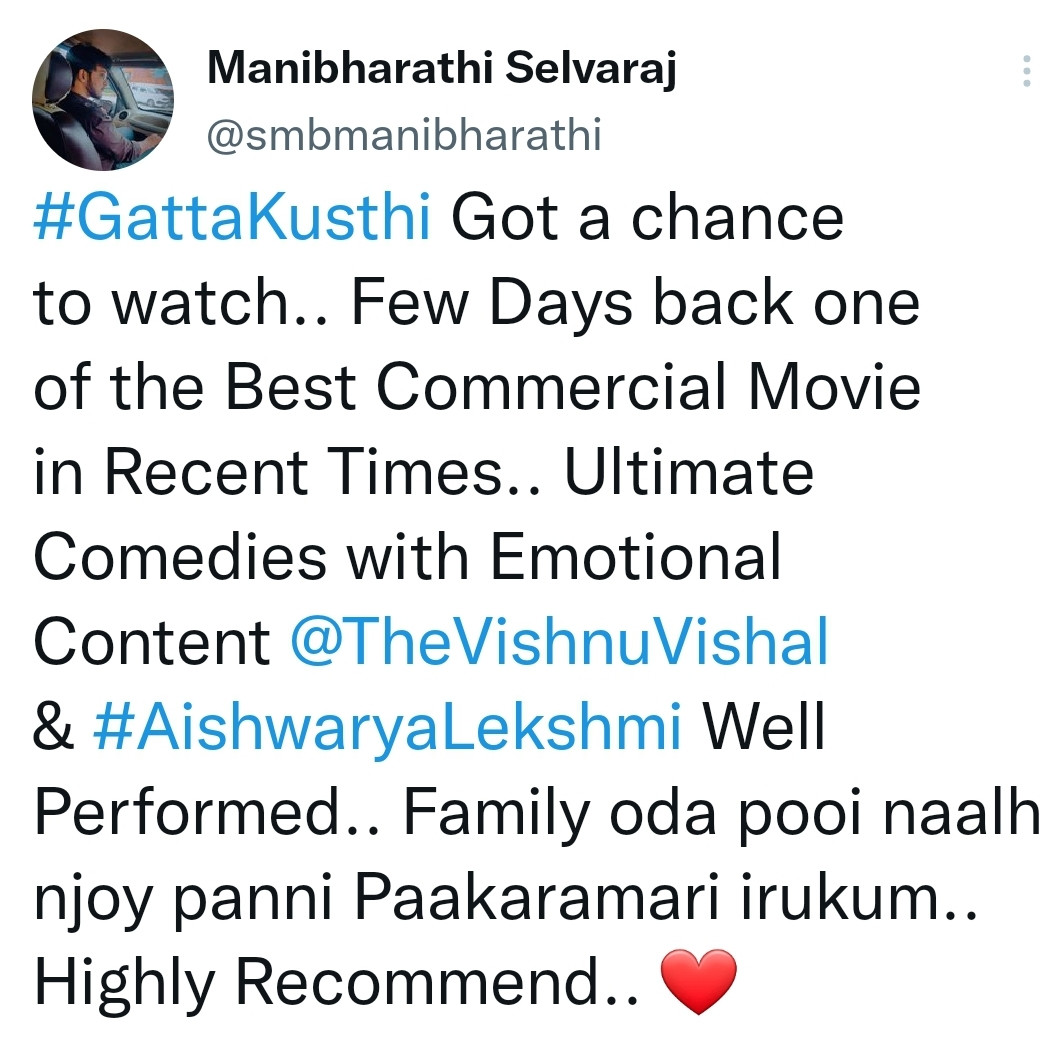Open the tweet's three-dot more options menu
Image resolution: width=1063 pixels, height=1062 pixels.
1026,72
